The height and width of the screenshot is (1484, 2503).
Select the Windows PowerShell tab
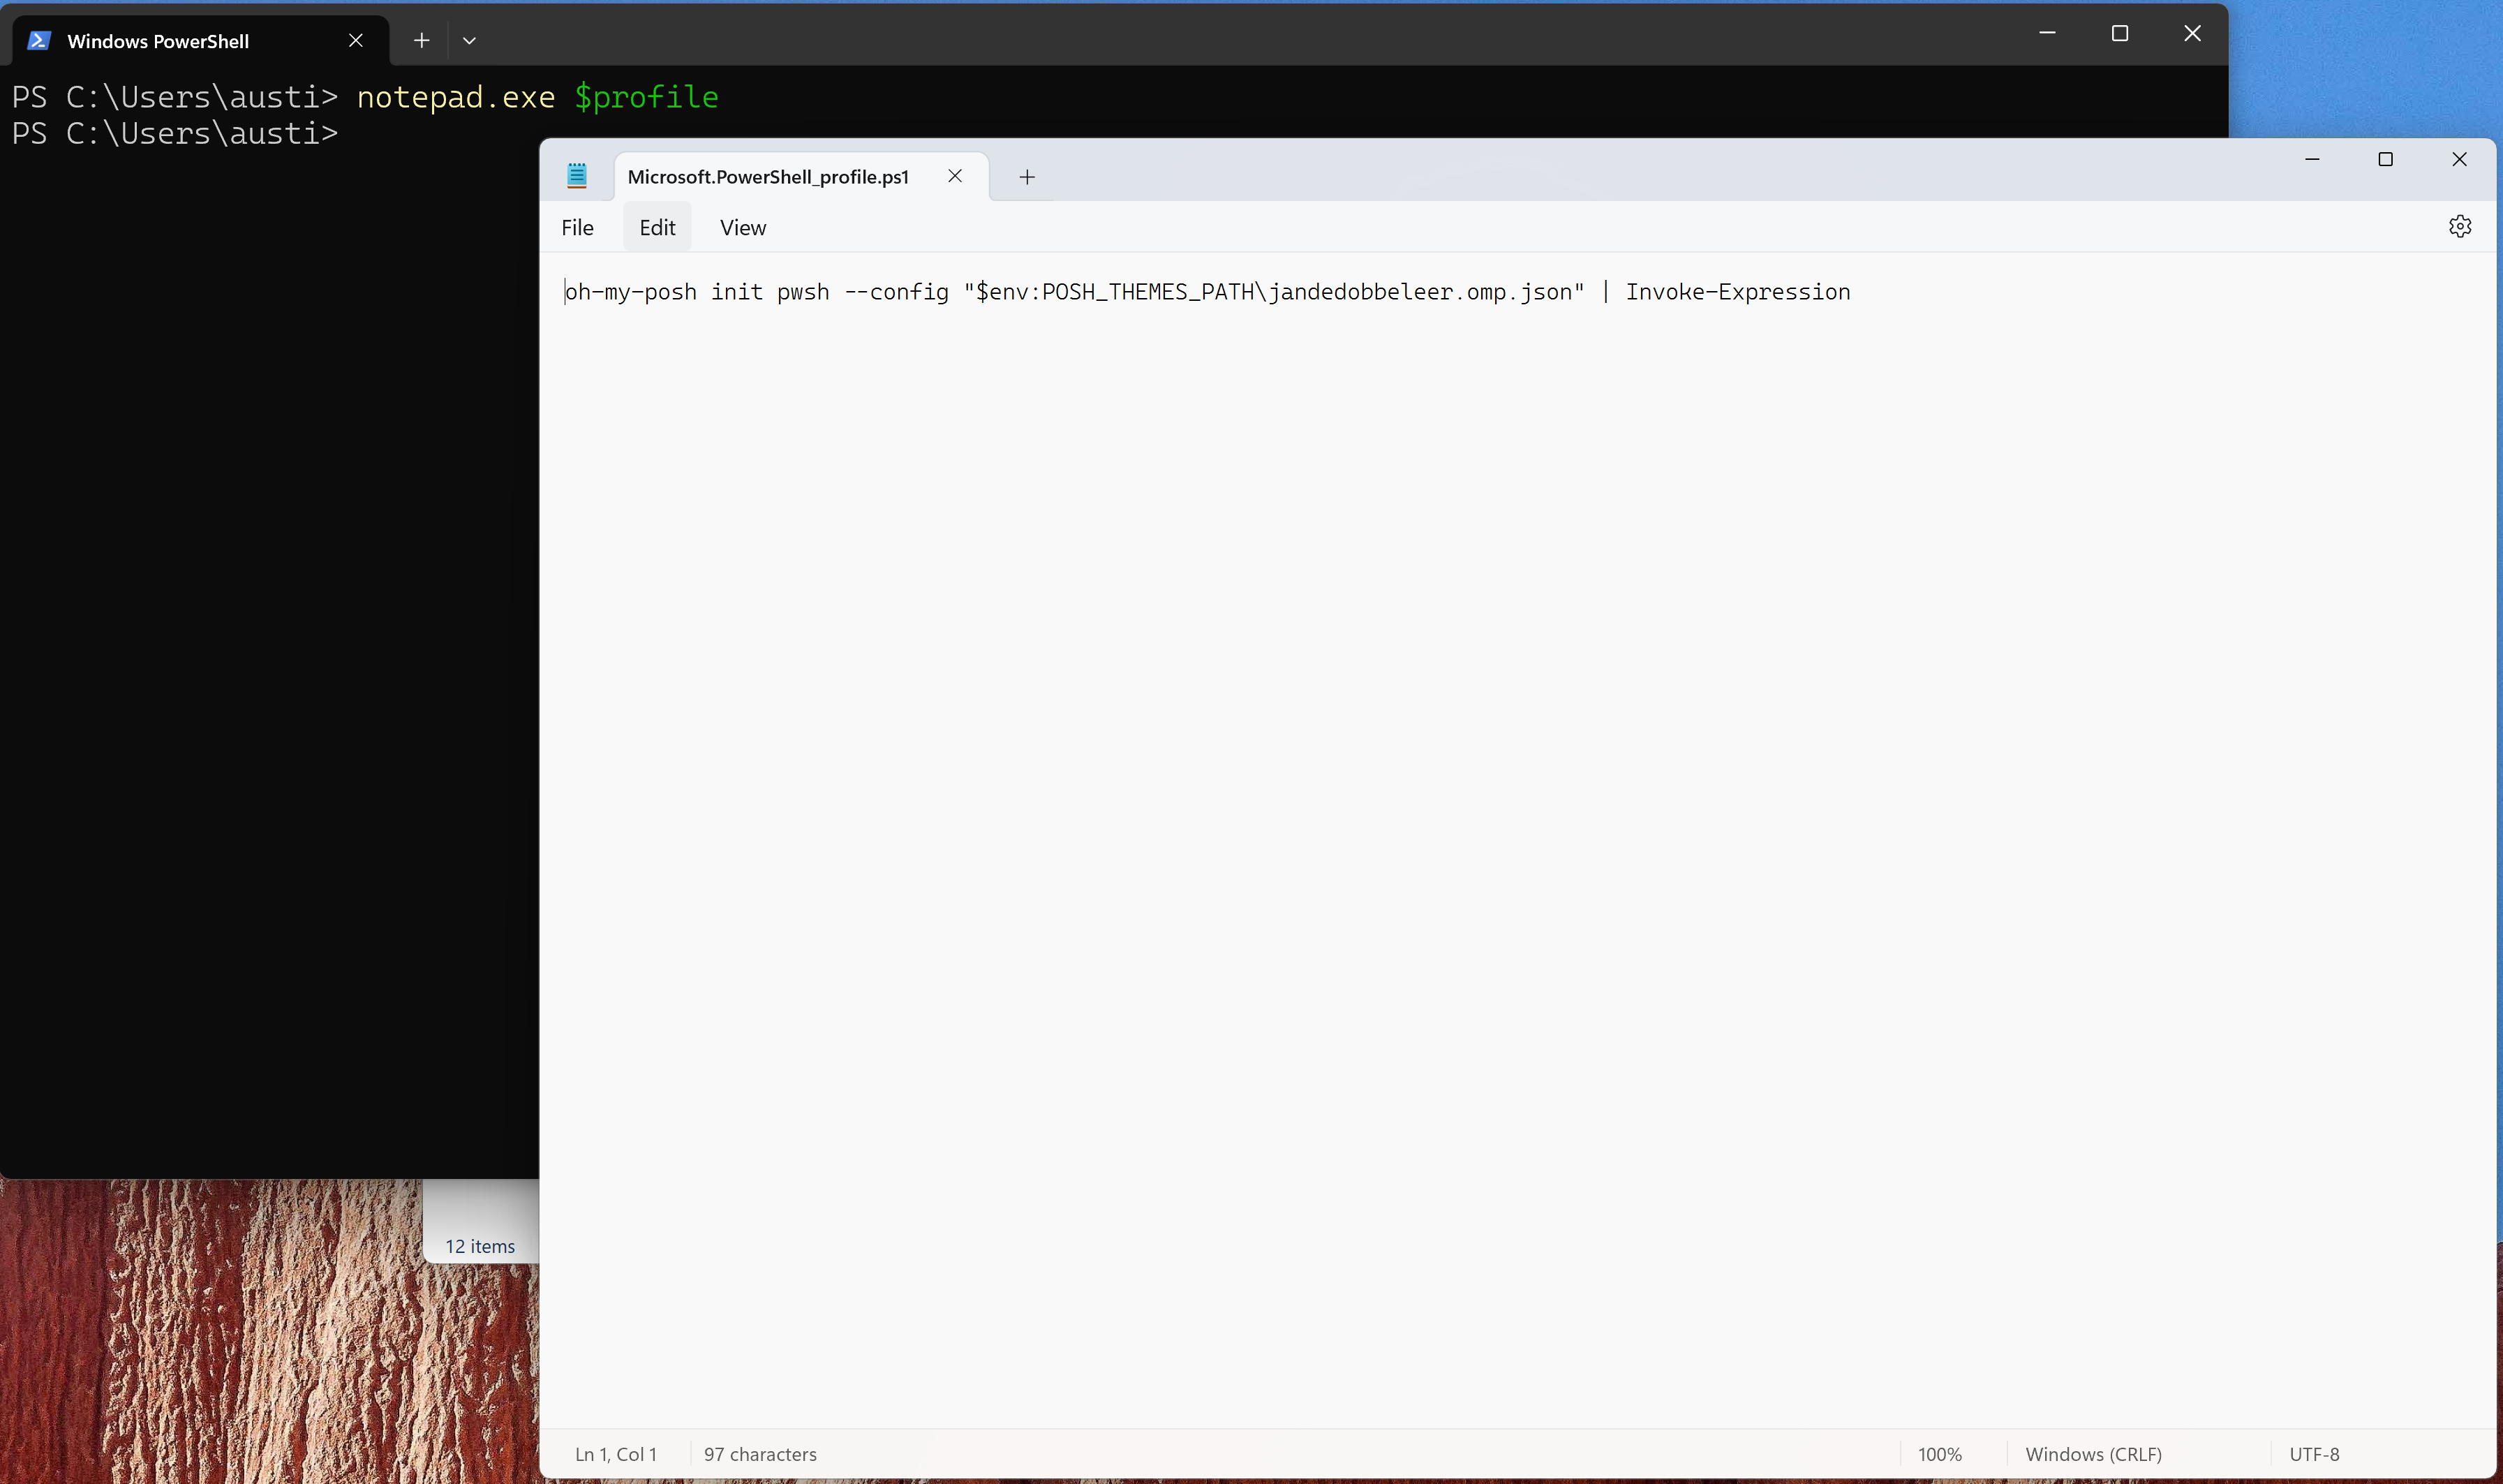pos(158,41)
